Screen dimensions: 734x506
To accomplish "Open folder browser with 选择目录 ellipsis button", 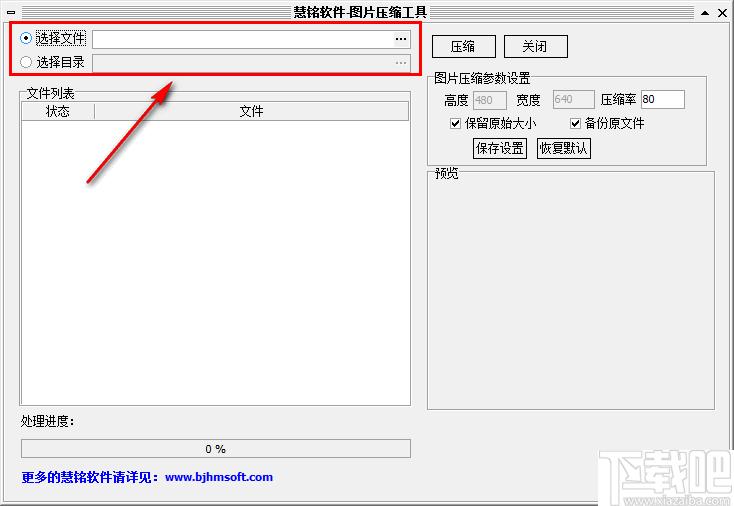I will 401,63.
